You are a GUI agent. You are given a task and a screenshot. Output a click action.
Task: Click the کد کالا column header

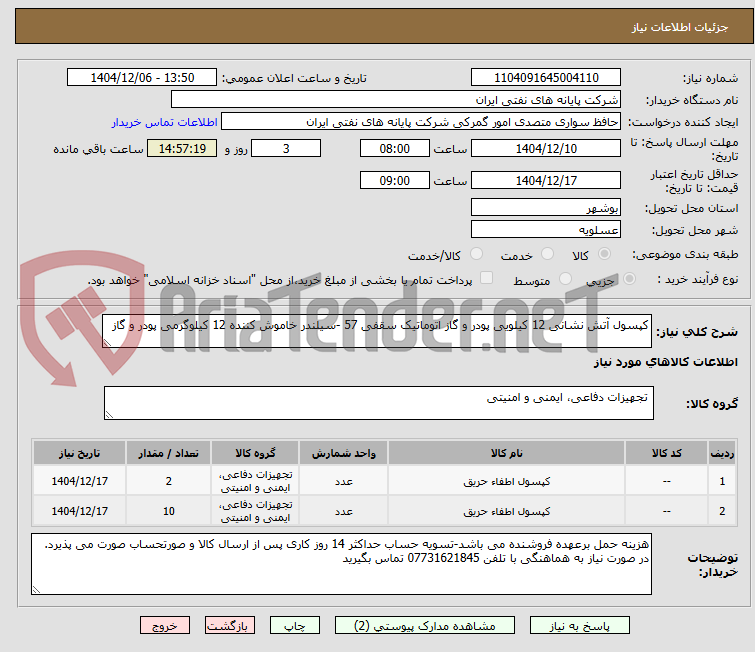click(666, 453)
